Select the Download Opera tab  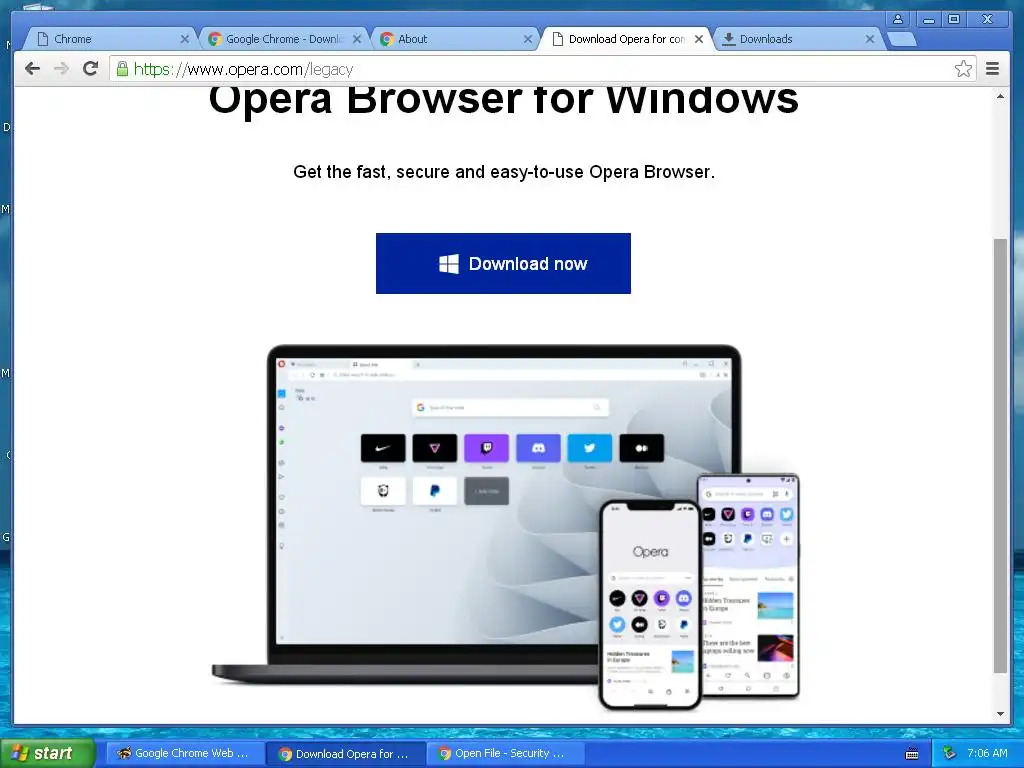point(624,39)
